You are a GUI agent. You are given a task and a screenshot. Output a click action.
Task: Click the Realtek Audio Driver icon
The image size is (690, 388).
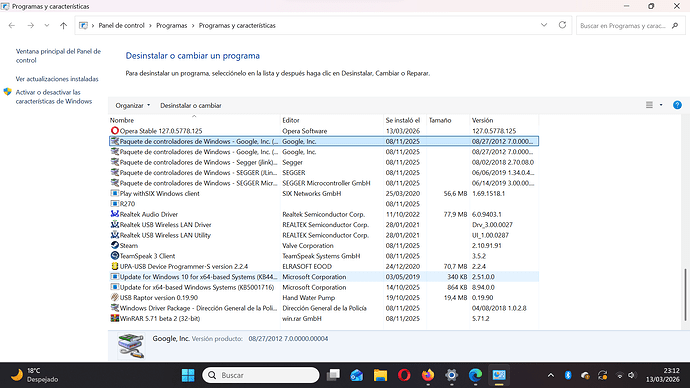tap(114, 214)
